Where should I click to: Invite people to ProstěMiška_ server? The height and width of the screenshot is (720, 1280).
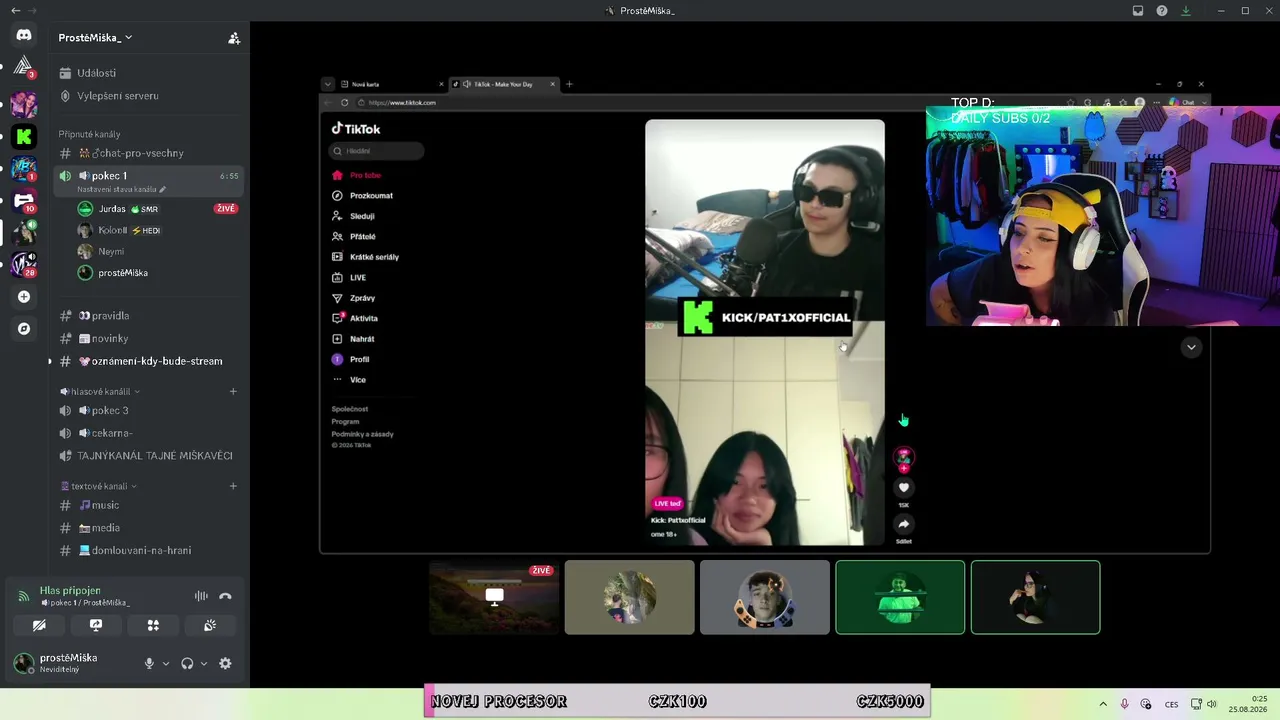point(234,38)
